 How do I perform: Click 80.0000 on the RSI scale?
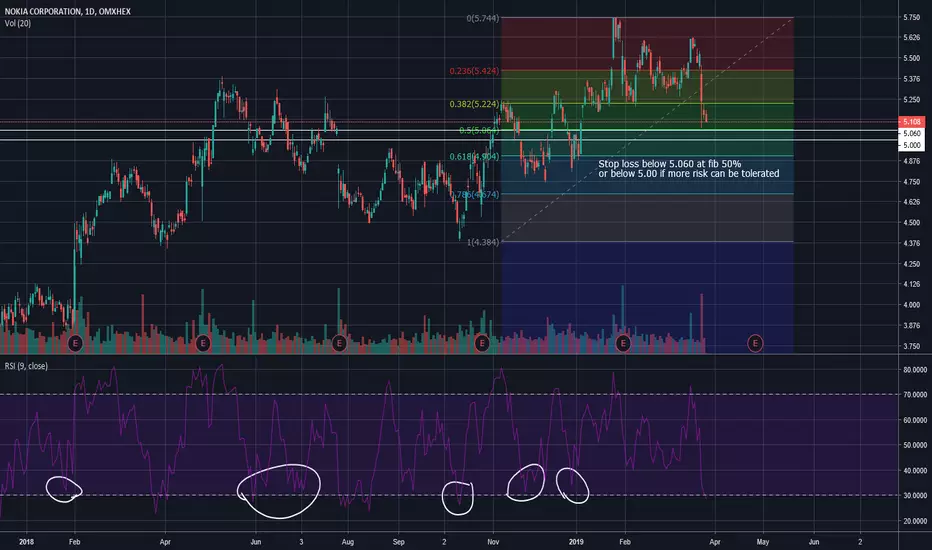click(915, 369)
